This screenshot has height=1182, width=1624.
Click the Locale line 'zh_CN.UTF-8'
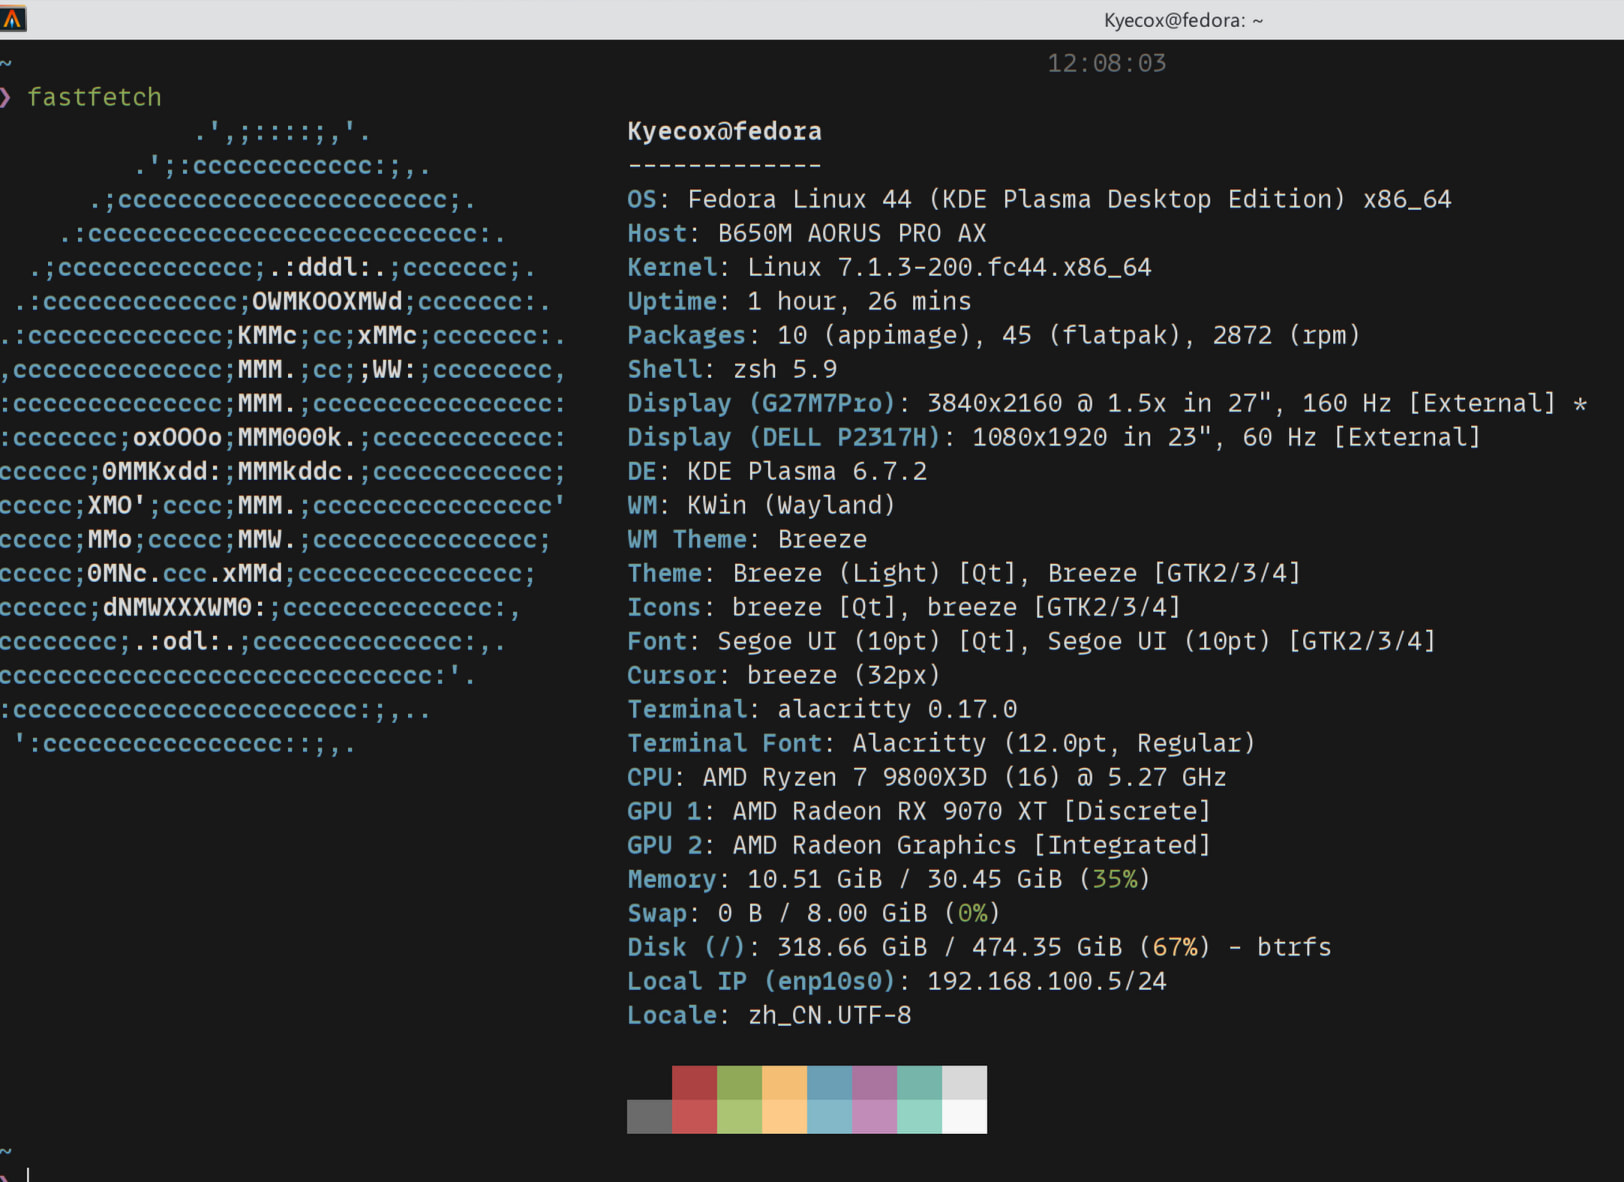pos(769,1015)
